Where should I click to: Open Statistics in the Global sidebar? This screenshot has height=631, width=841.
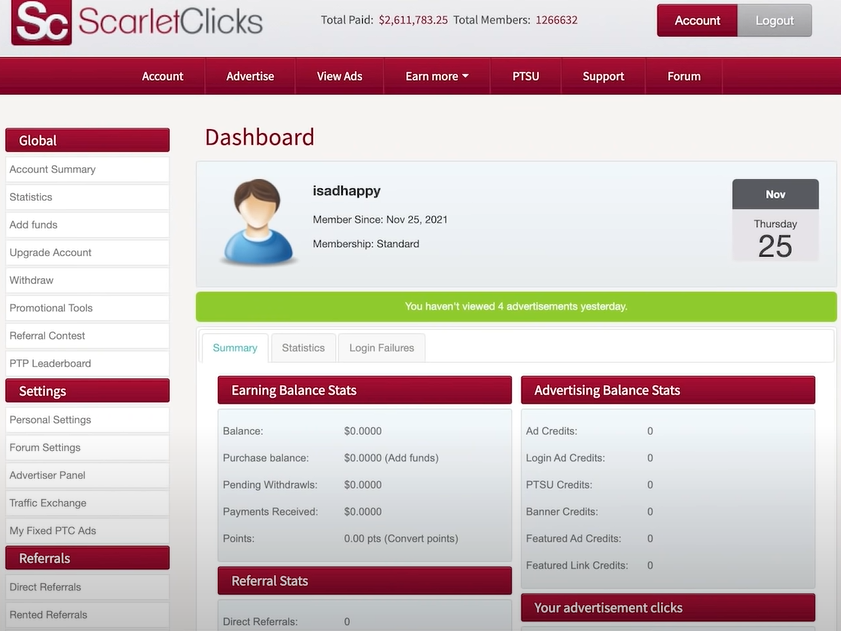(87, 197)
